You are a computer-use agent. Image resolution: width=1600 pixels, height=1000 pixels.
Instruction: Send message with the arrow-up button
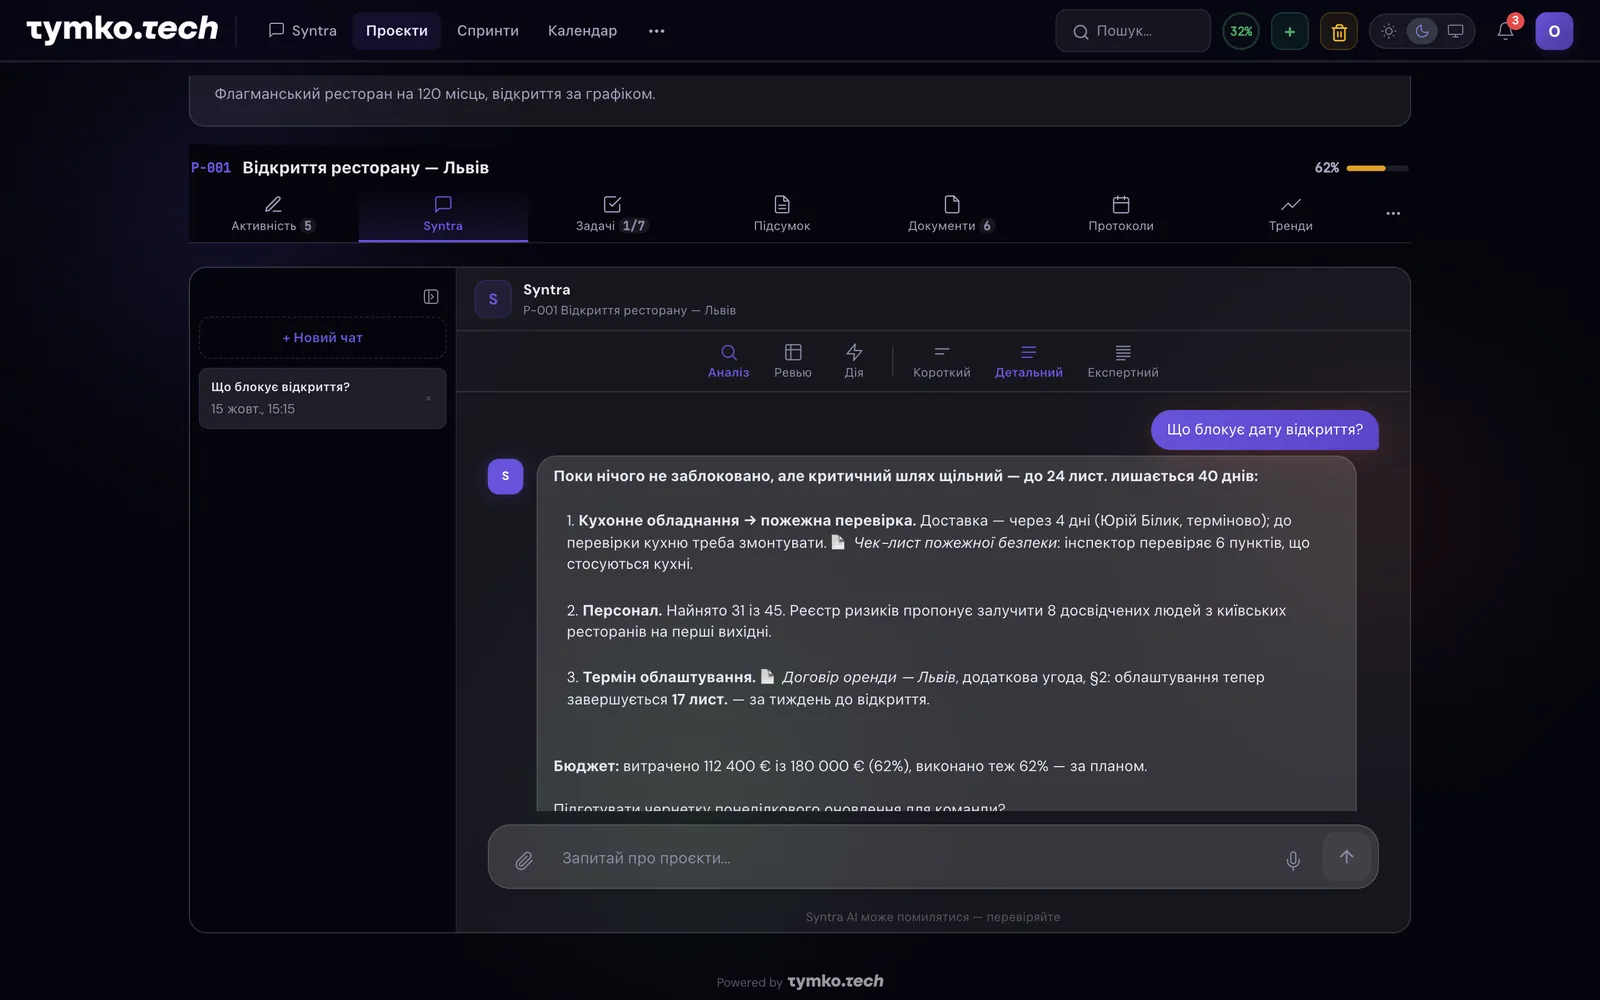tap(1346, 857)
